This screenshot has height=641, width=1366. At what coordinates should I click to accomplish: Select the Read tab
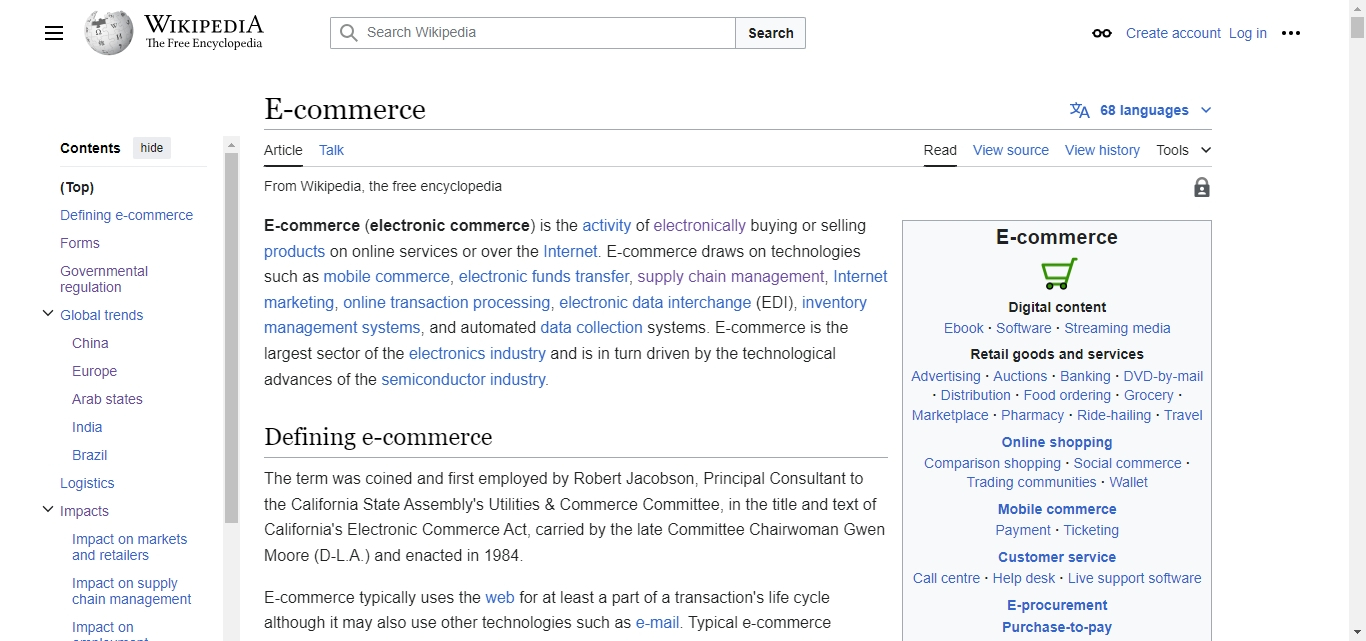(x=940, y=150)
